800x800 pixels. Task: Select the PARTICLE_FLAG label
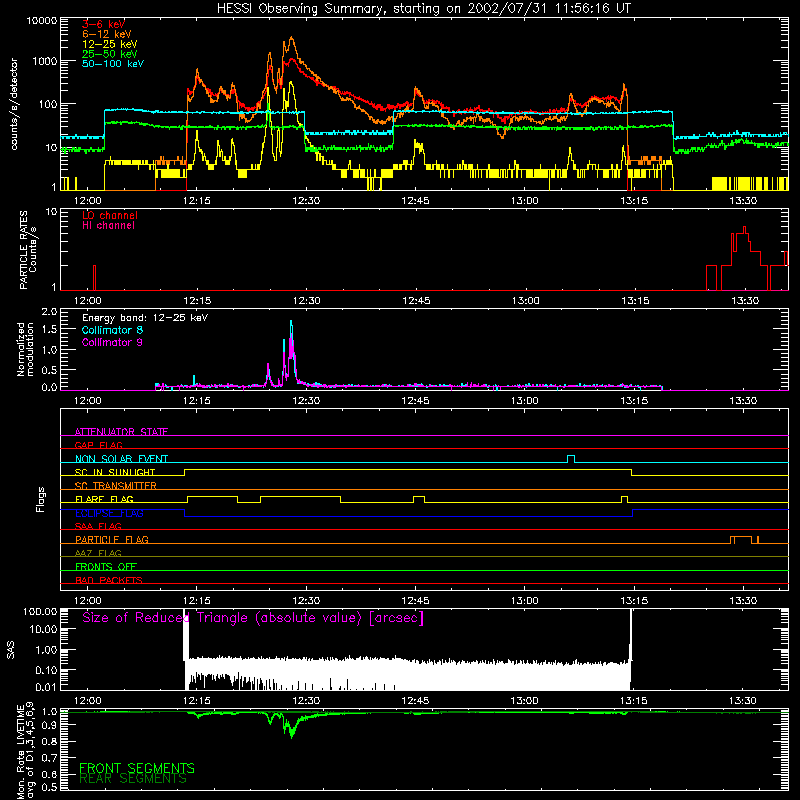coord(112,539)
